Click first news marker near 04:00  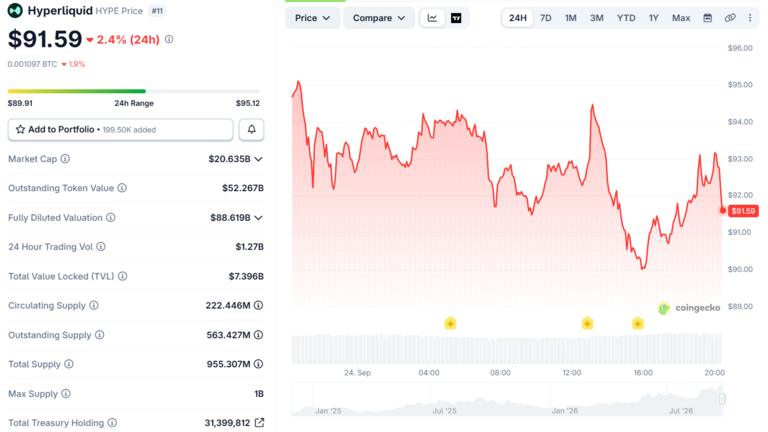tap(450, 323)
